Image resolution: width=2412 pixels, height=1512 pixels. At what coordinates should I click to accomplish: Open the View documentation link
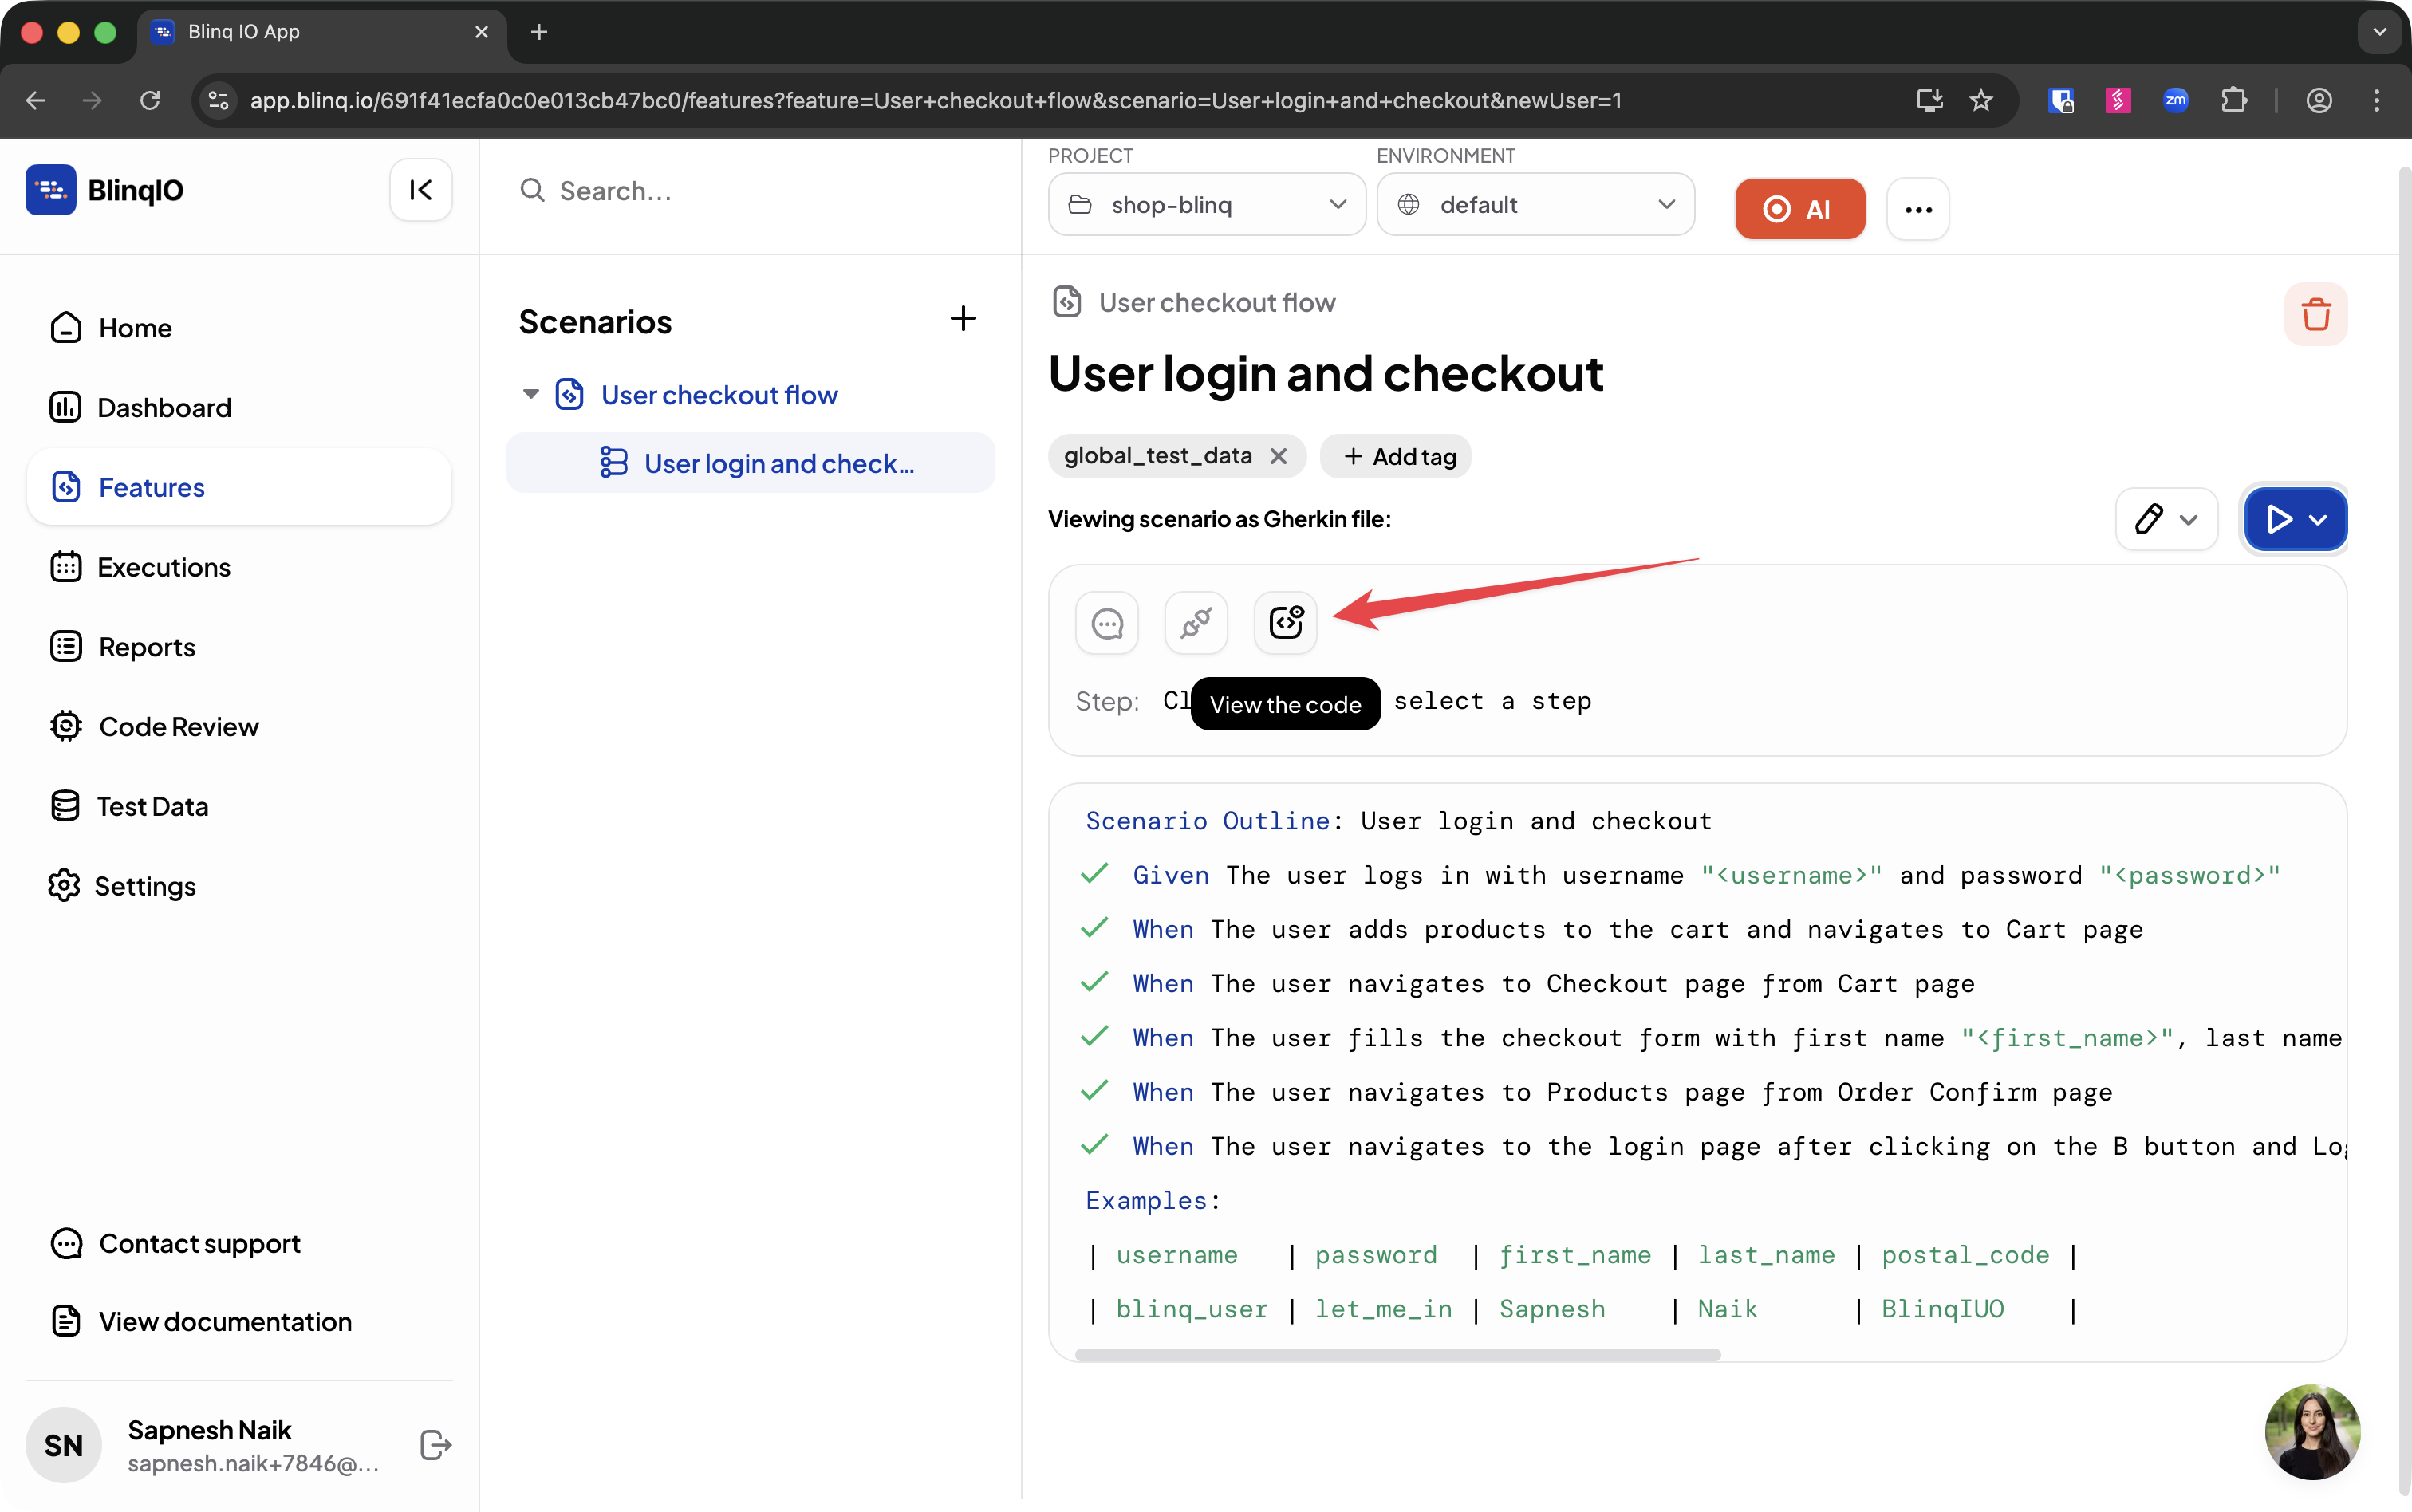click(224, 1321)
